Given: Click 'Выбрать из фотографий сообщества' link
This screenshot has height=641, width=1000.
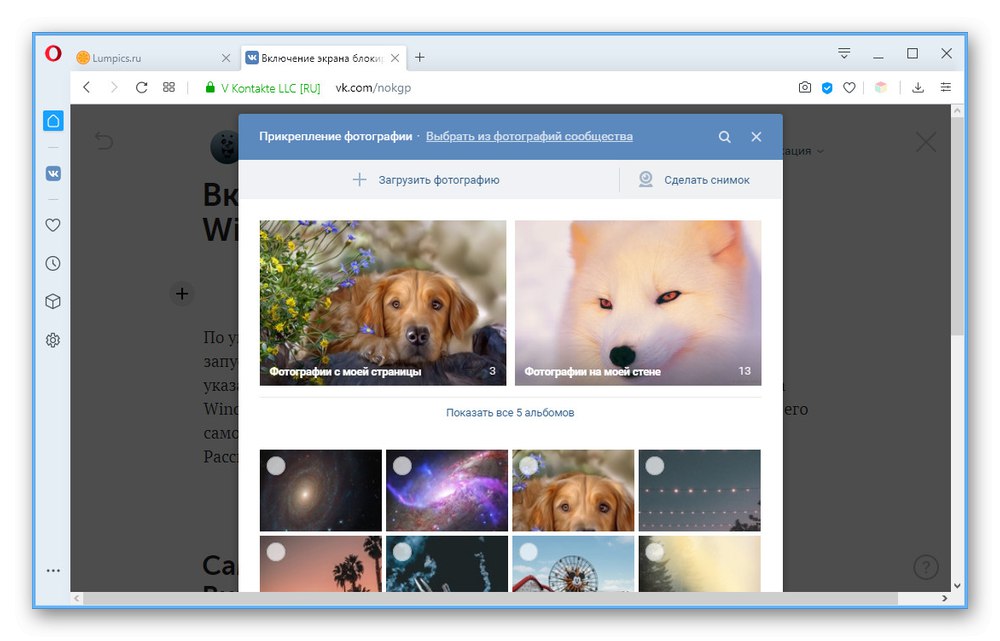Looking at the screenshot, I should point(529,136).
